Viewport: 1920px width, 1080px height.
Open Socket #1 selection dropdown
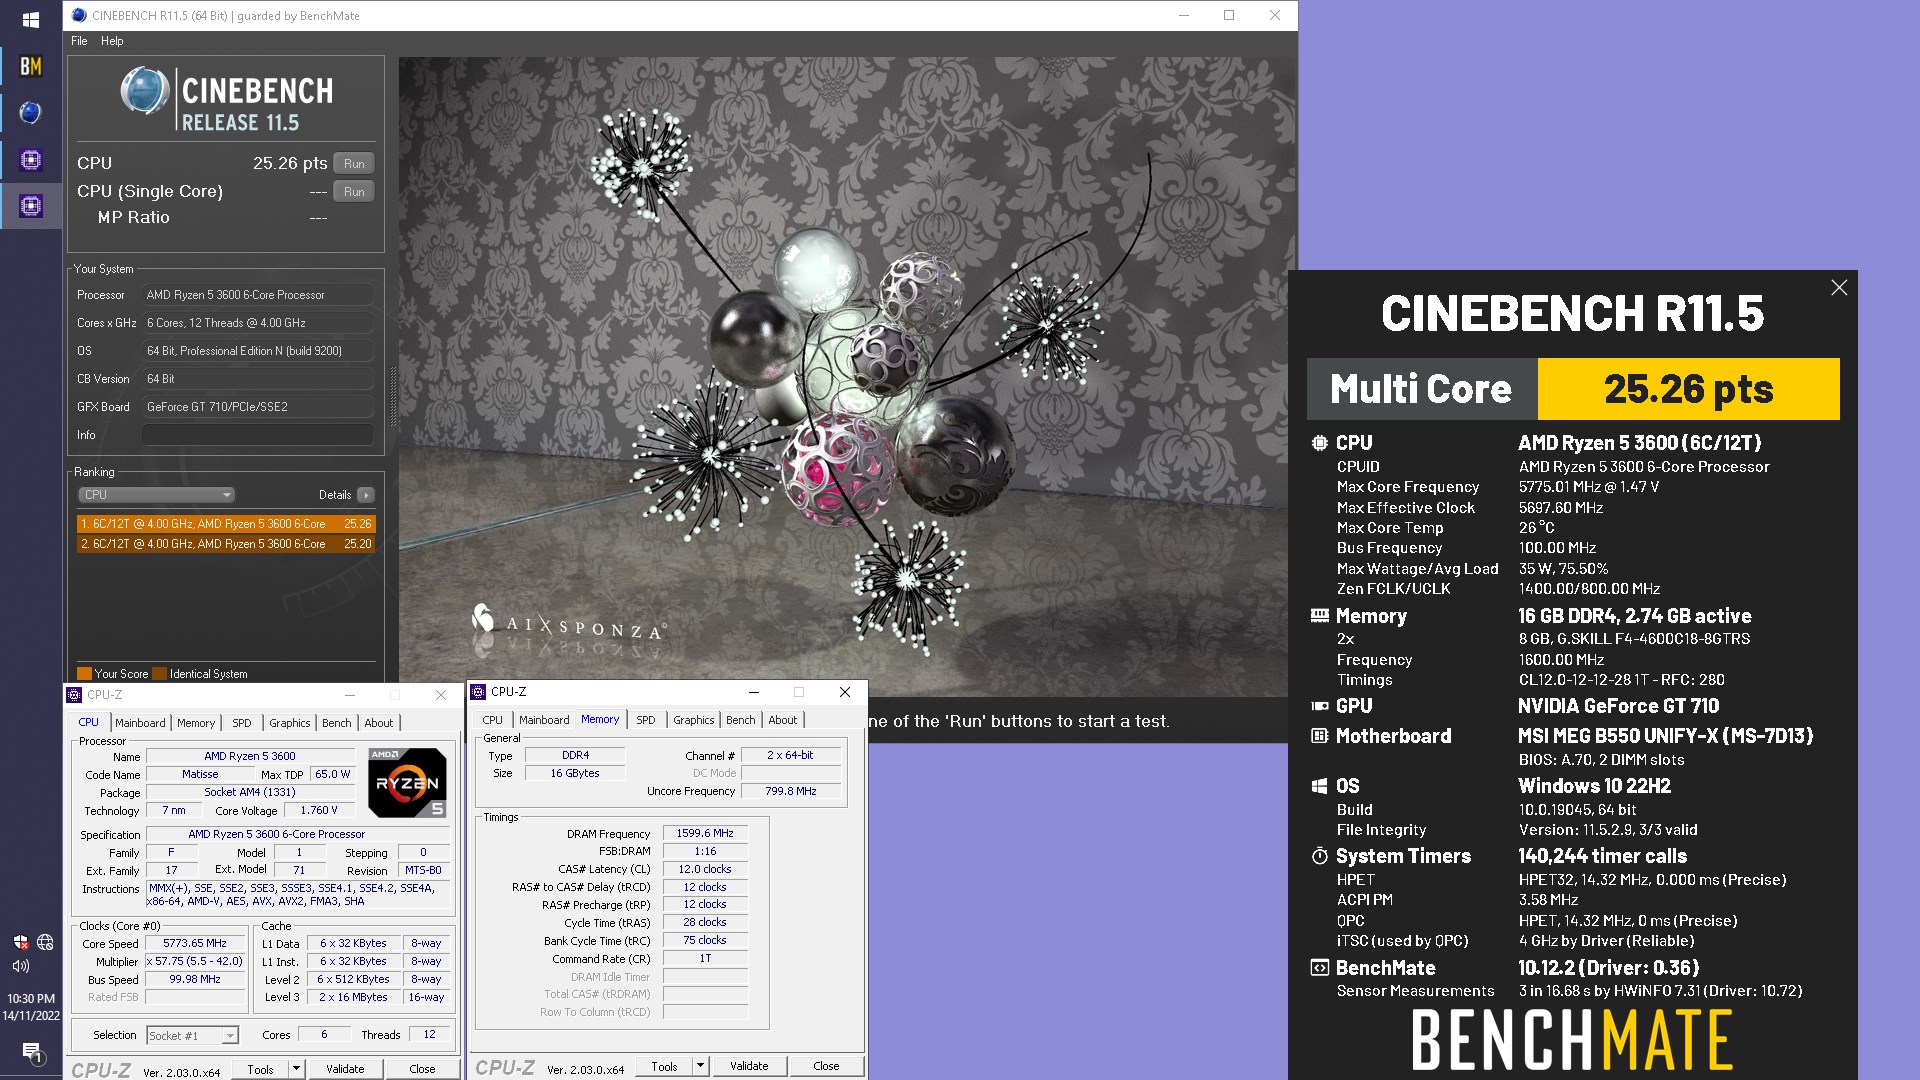tap(193, 1036)
